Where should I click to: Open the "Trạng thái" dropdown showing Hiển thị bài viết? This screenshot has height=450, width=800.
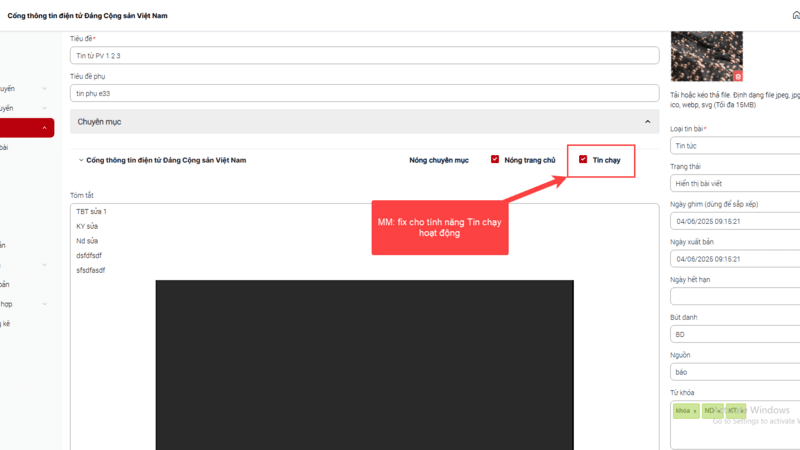coord(735,183)
